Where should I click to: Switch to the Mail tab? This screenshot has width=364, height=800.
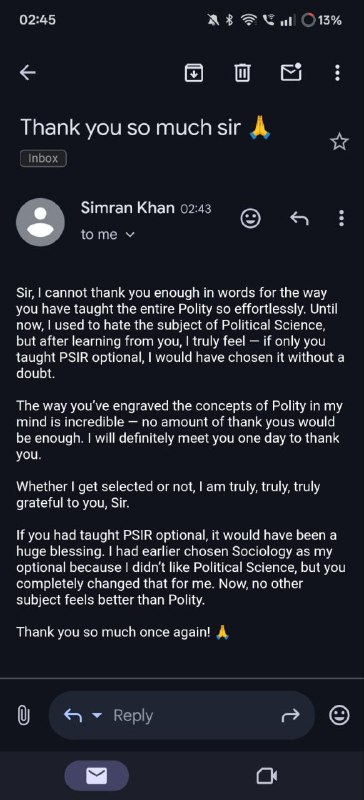96,776
